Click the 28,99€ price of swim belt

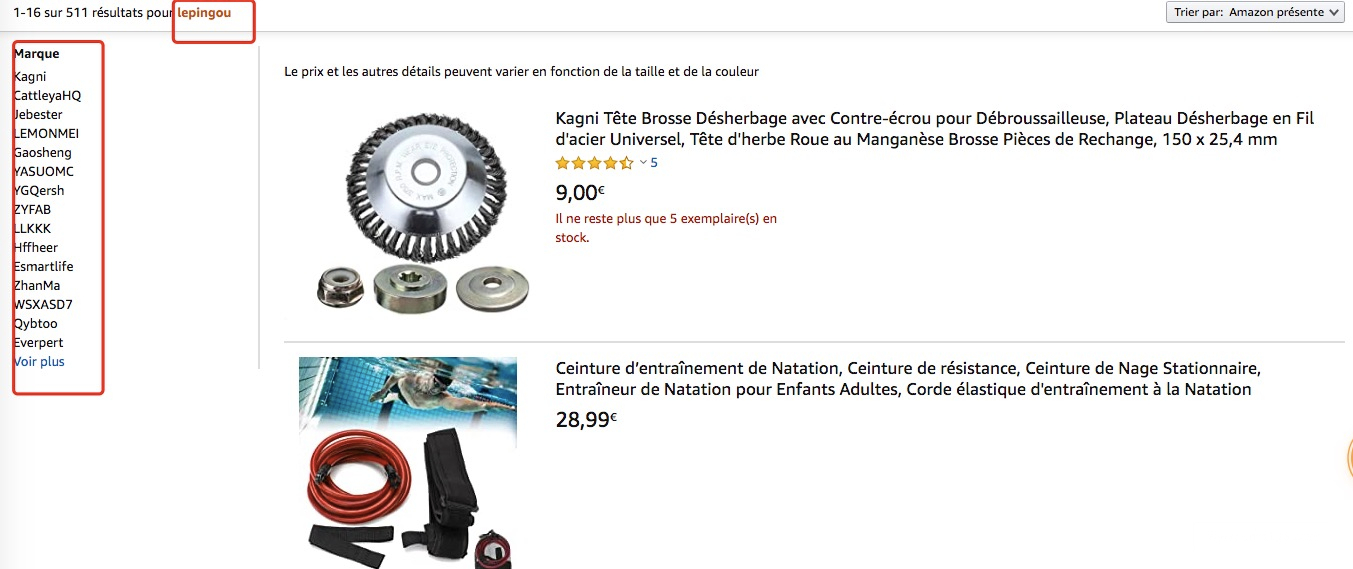[586, 420]
